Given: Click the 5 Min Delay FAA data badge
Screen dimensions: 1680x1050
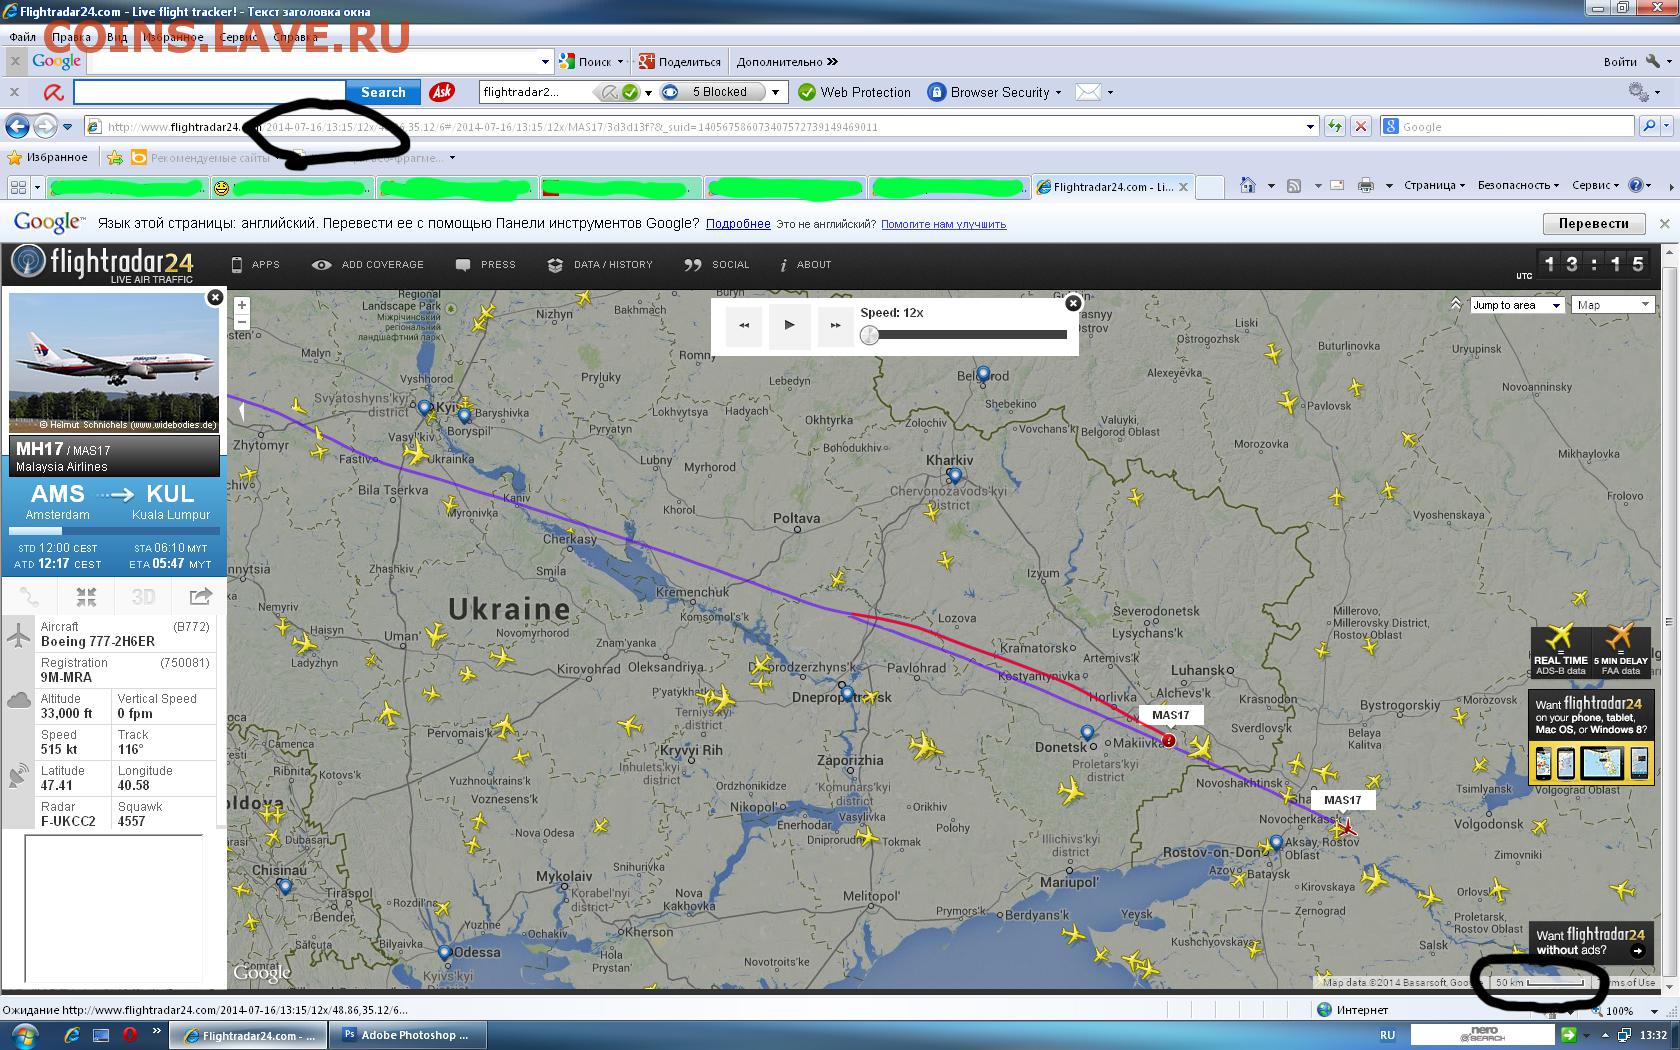Looking at the screenshot, I should 1620,653.
